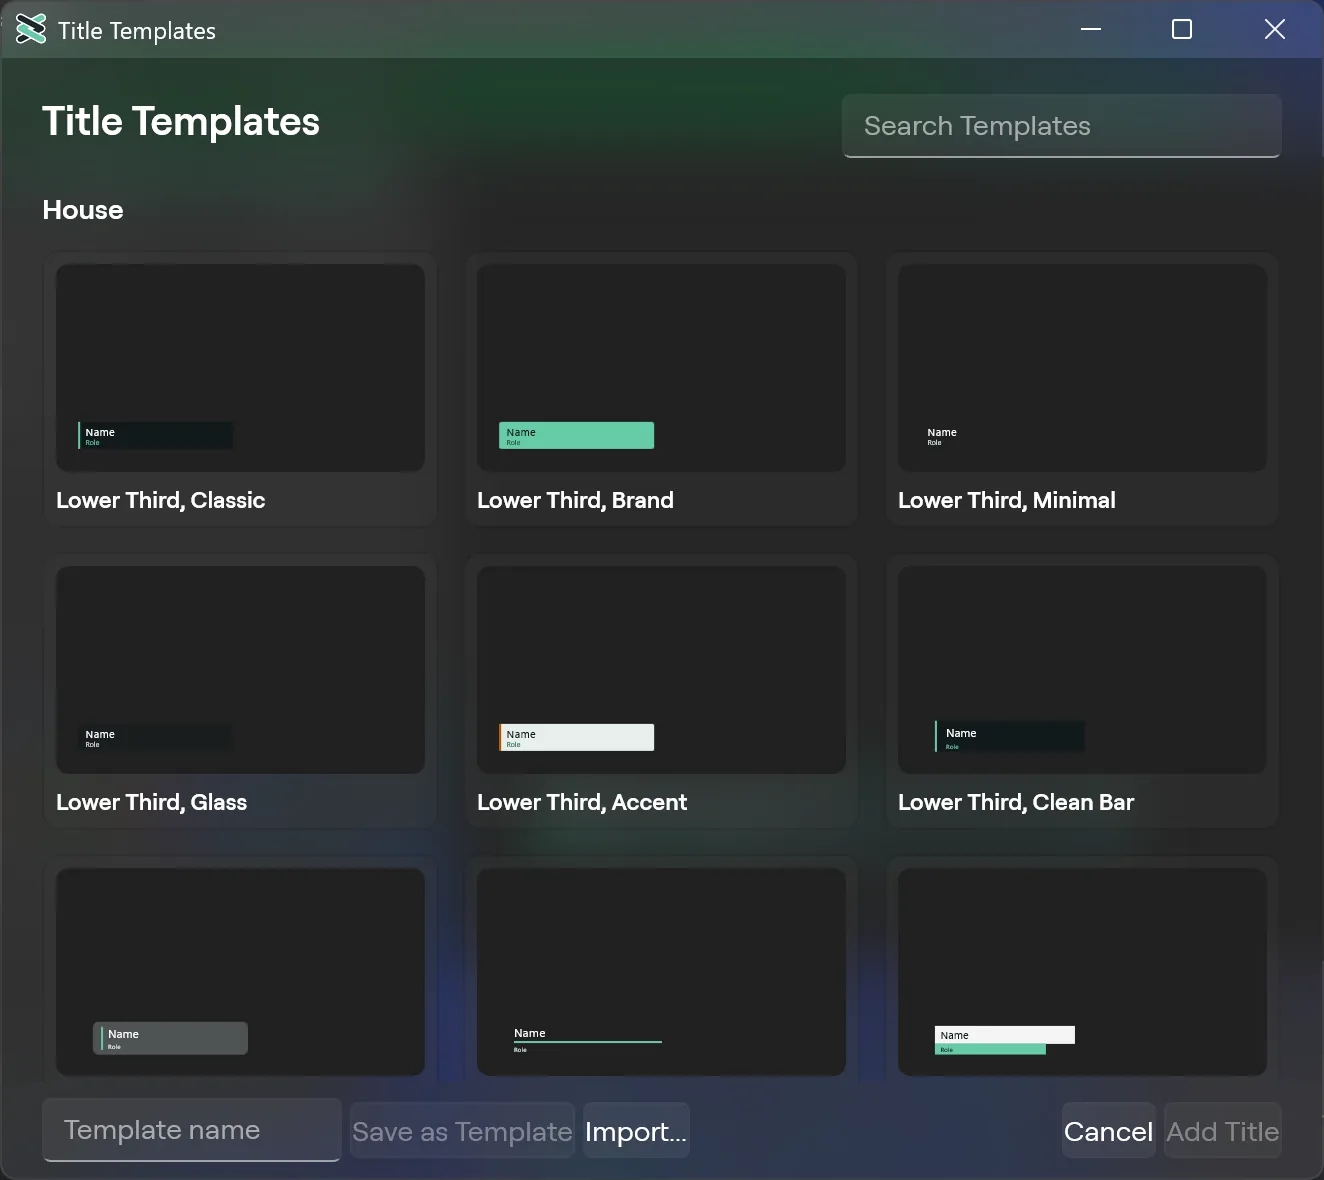Click the Save as Template button
This screenshot has height=1180, width=1324.
[x=462, y=1131]
